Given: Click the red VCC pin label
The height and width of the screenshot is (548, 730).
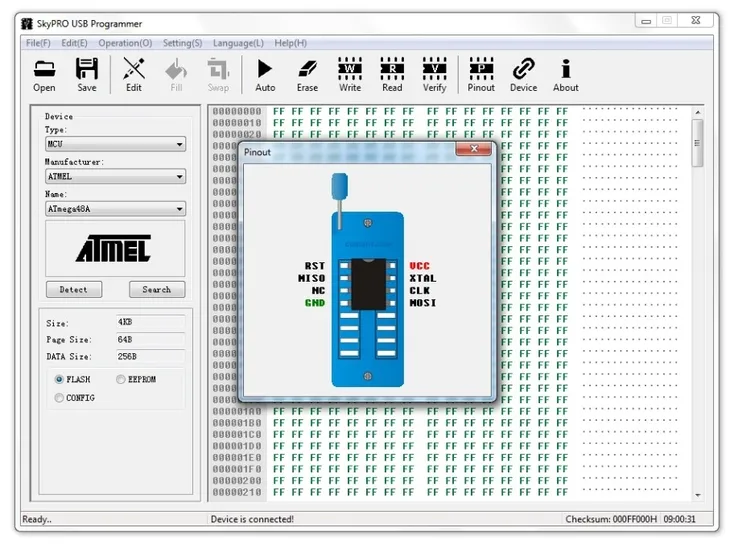Looking at the screenshot, I should pyautogui.click(x=419, y=266).
